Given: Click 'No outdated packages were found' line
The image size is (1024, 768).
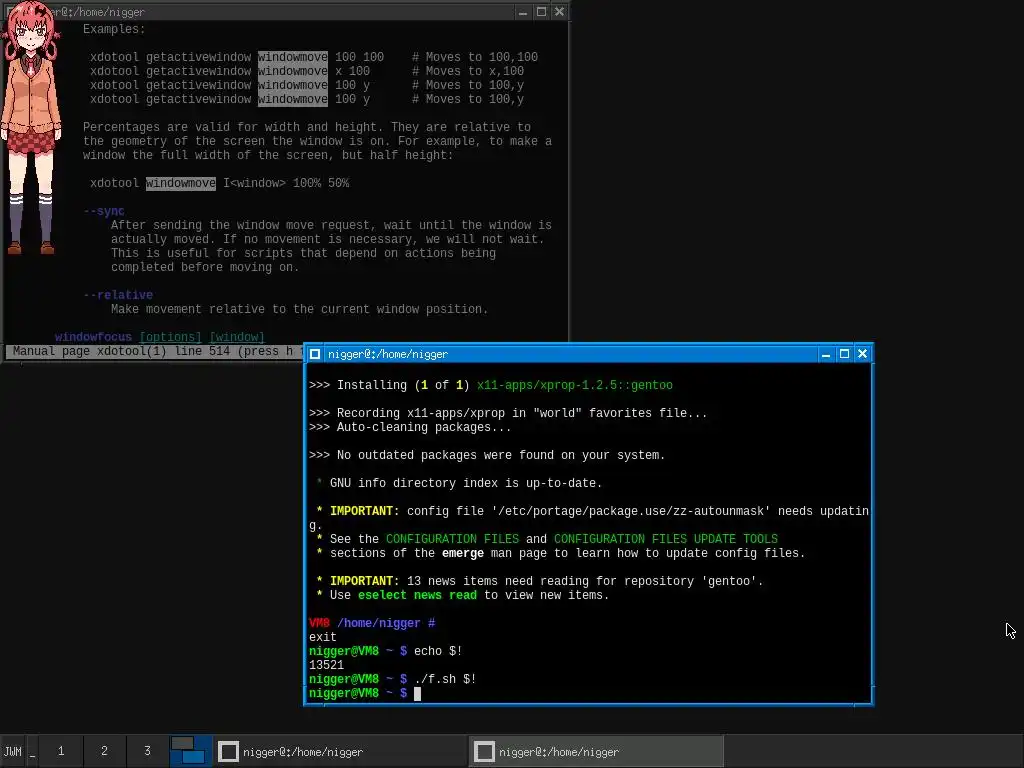Looking at the screenshot, I should click(487, 455).
